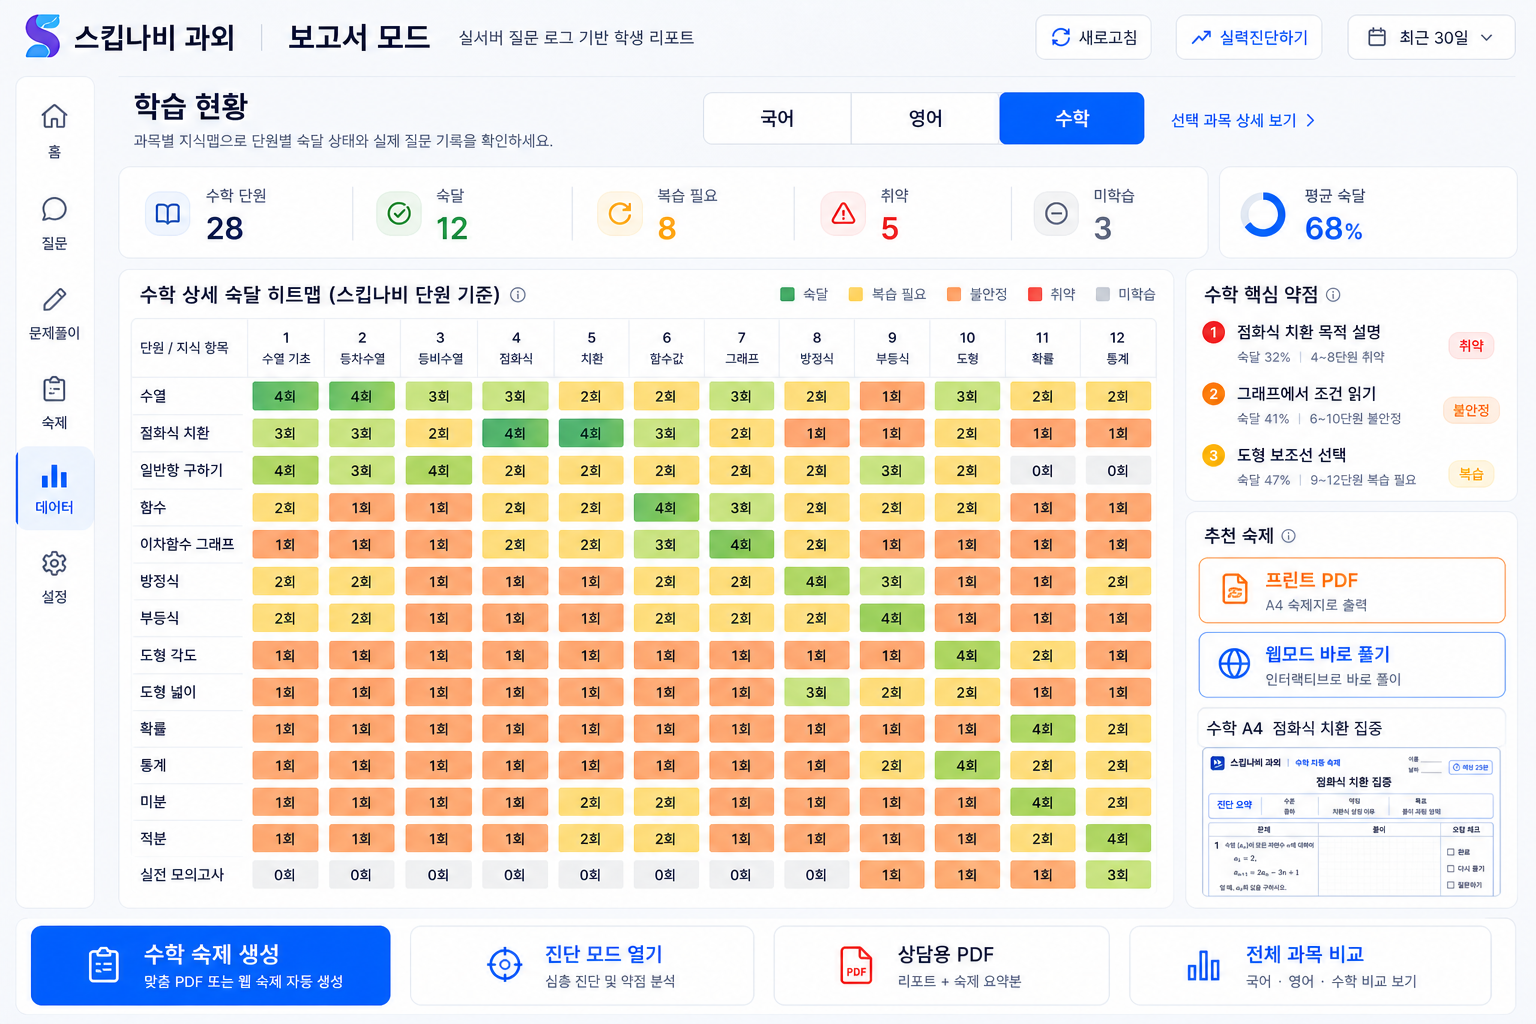This screenshot has height=1024, width=1536.
Task: Click 4회 cell in 적분 row
Action: click(1118, 838)
